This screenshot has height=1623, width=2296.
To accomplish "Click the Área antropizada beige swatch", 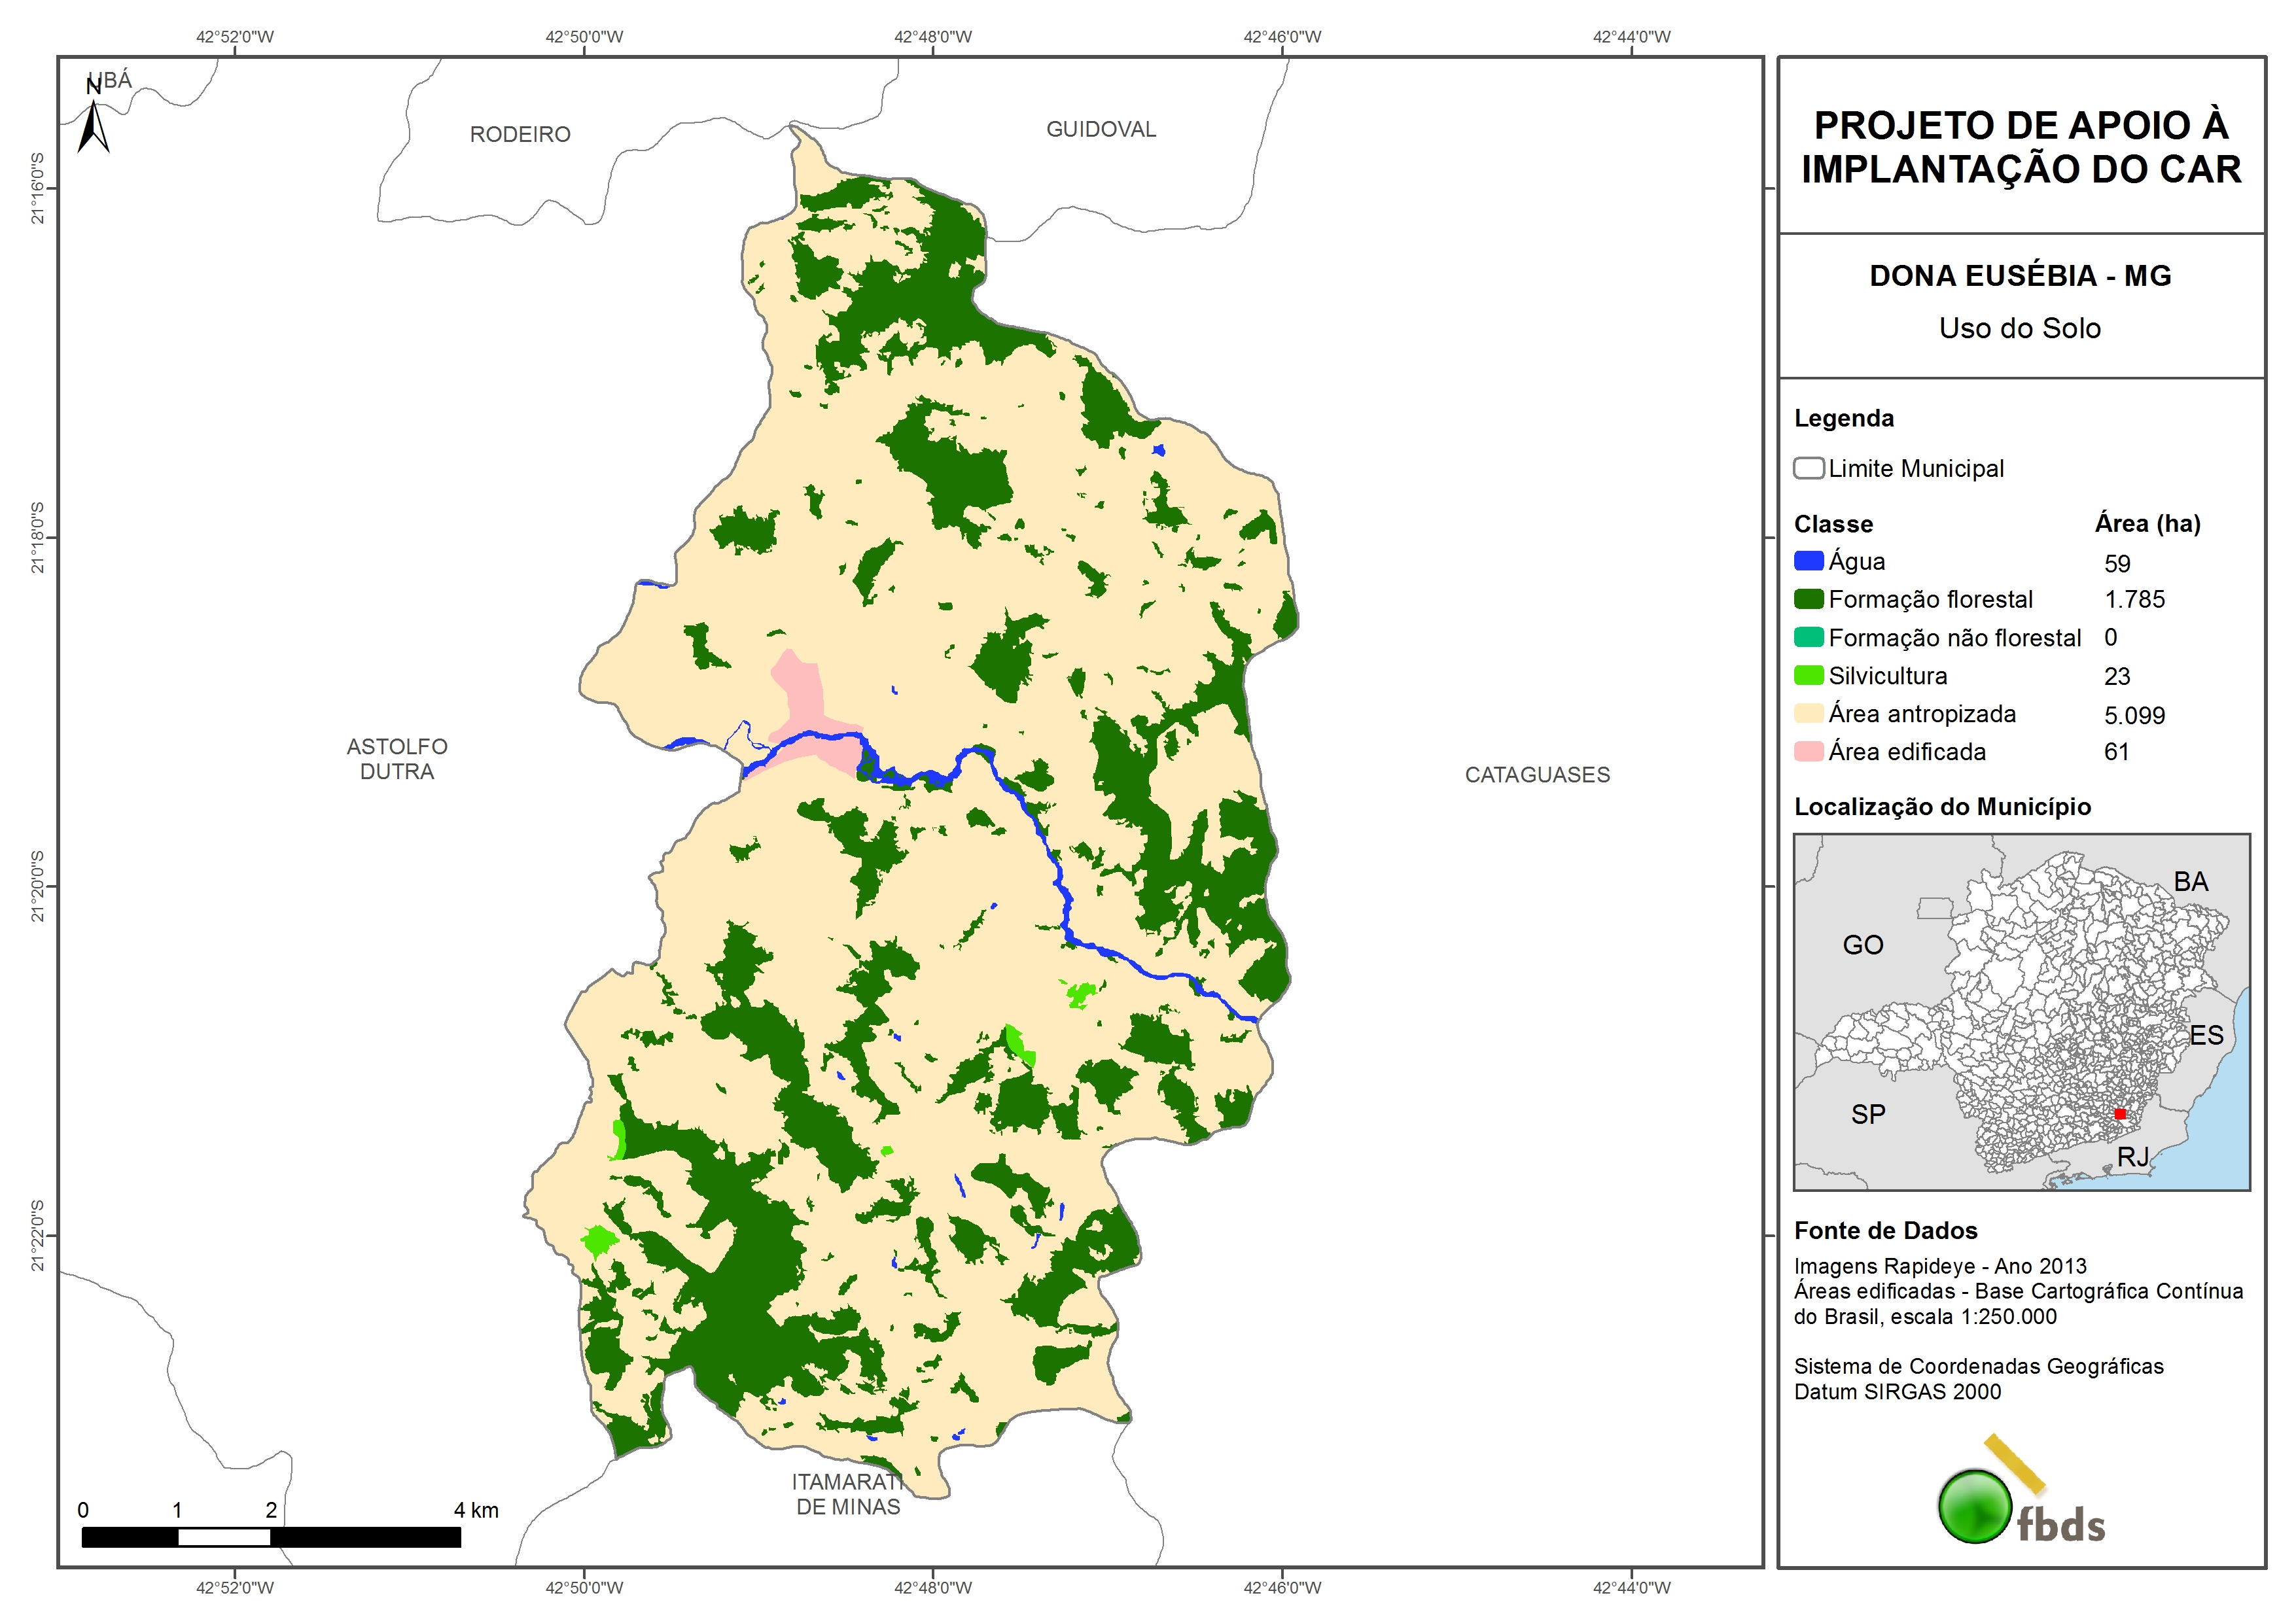I will (1808, 713).
